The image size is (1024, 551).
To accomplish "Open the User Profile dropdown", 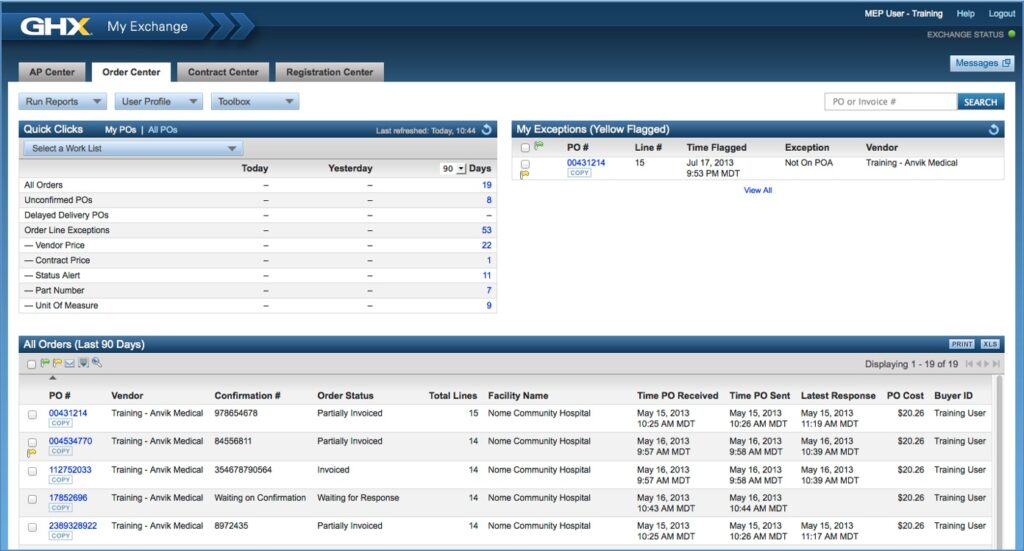I will [x=159, y=101].
